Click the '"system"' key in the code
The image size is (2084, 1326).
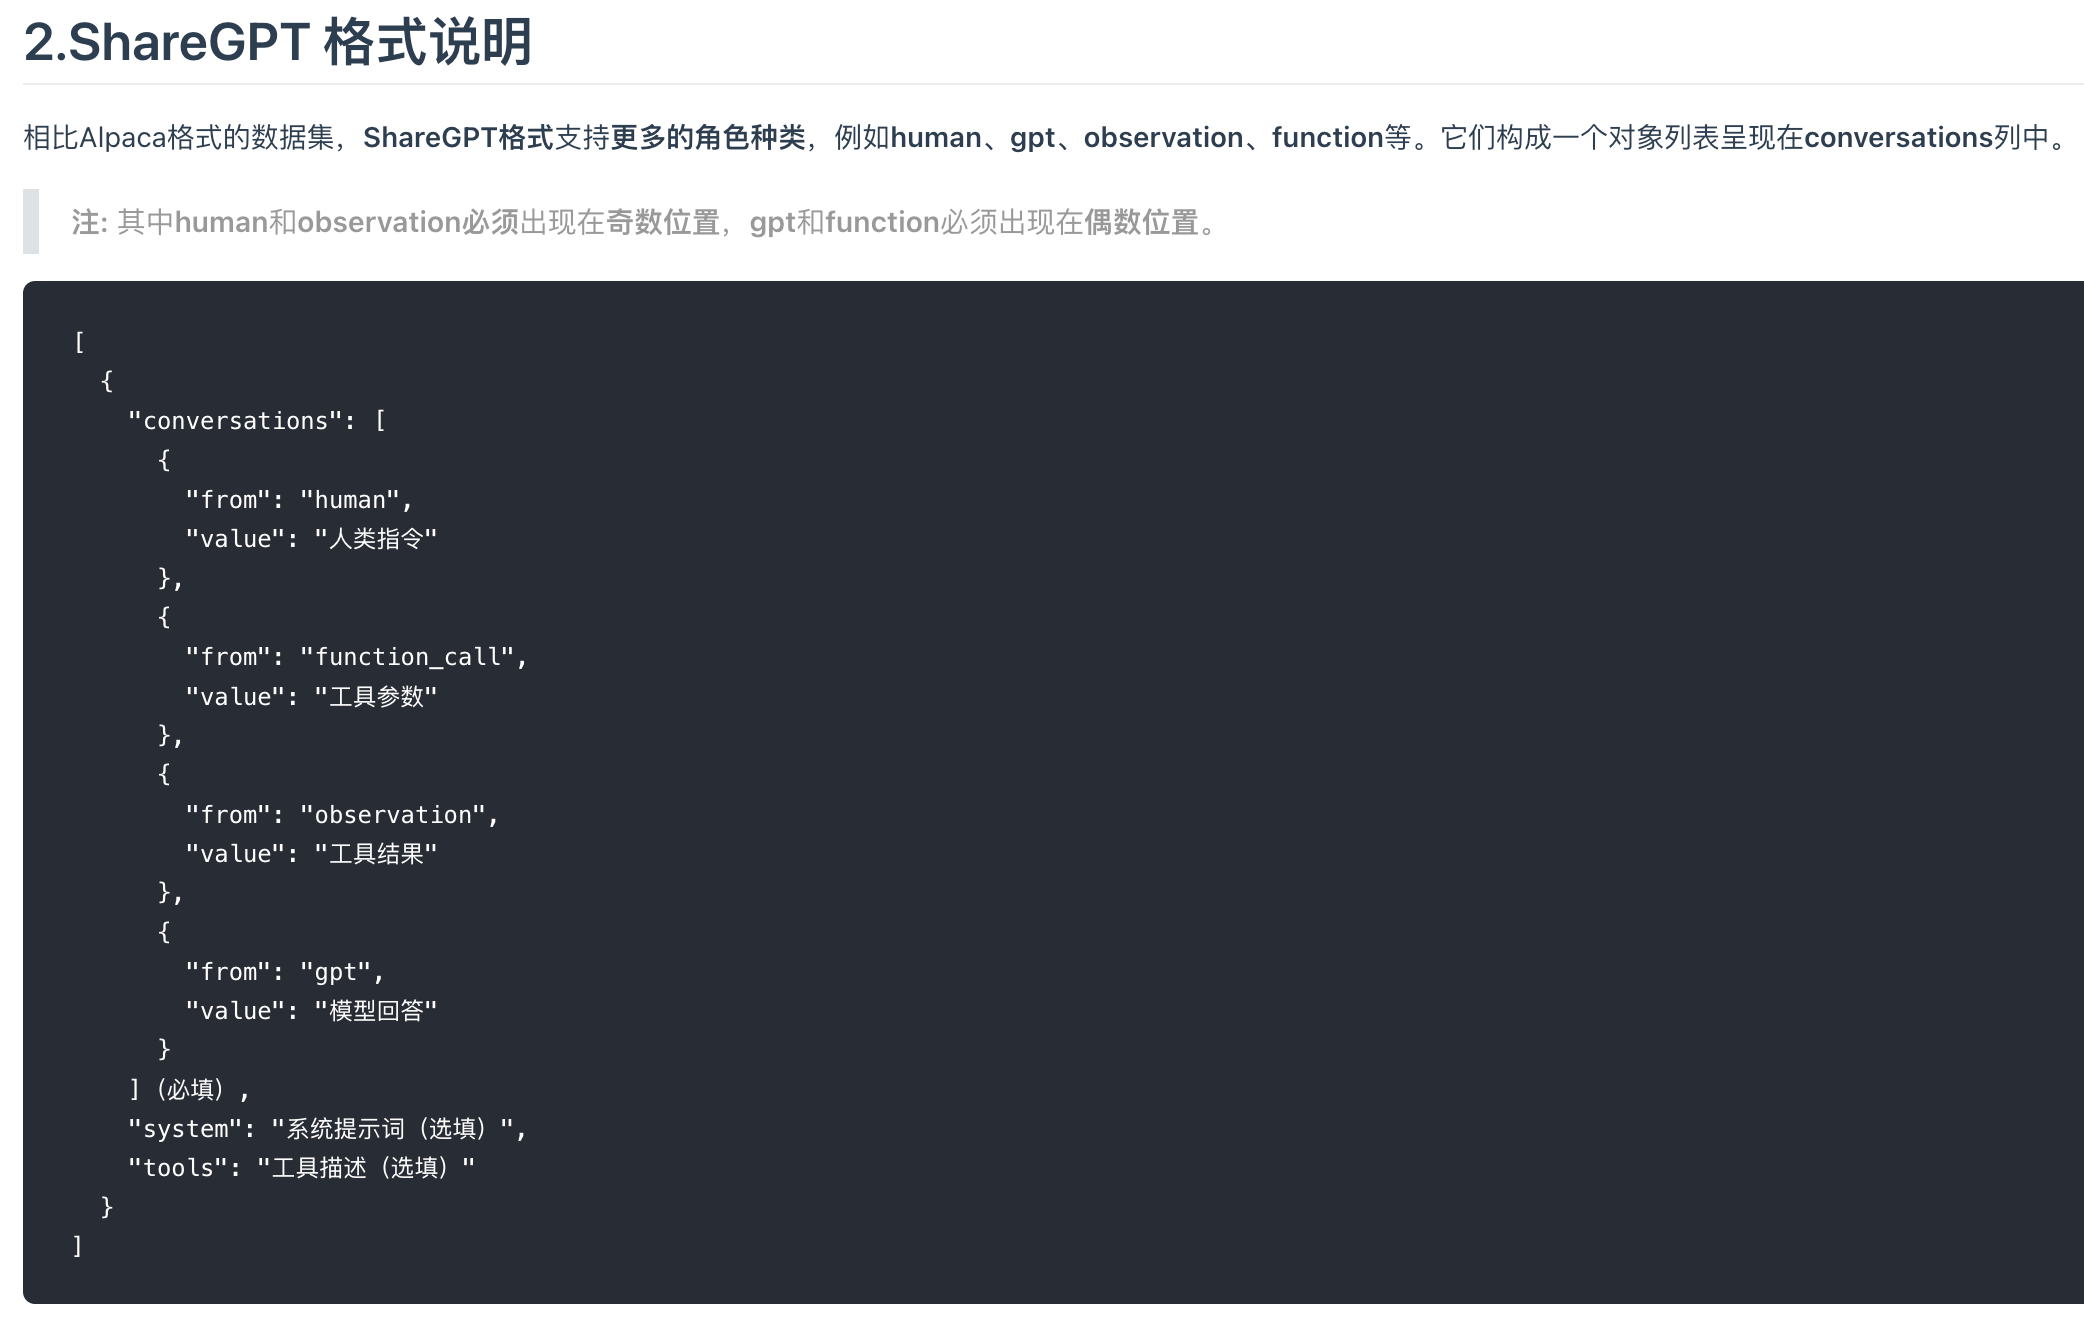(185, 1129)
